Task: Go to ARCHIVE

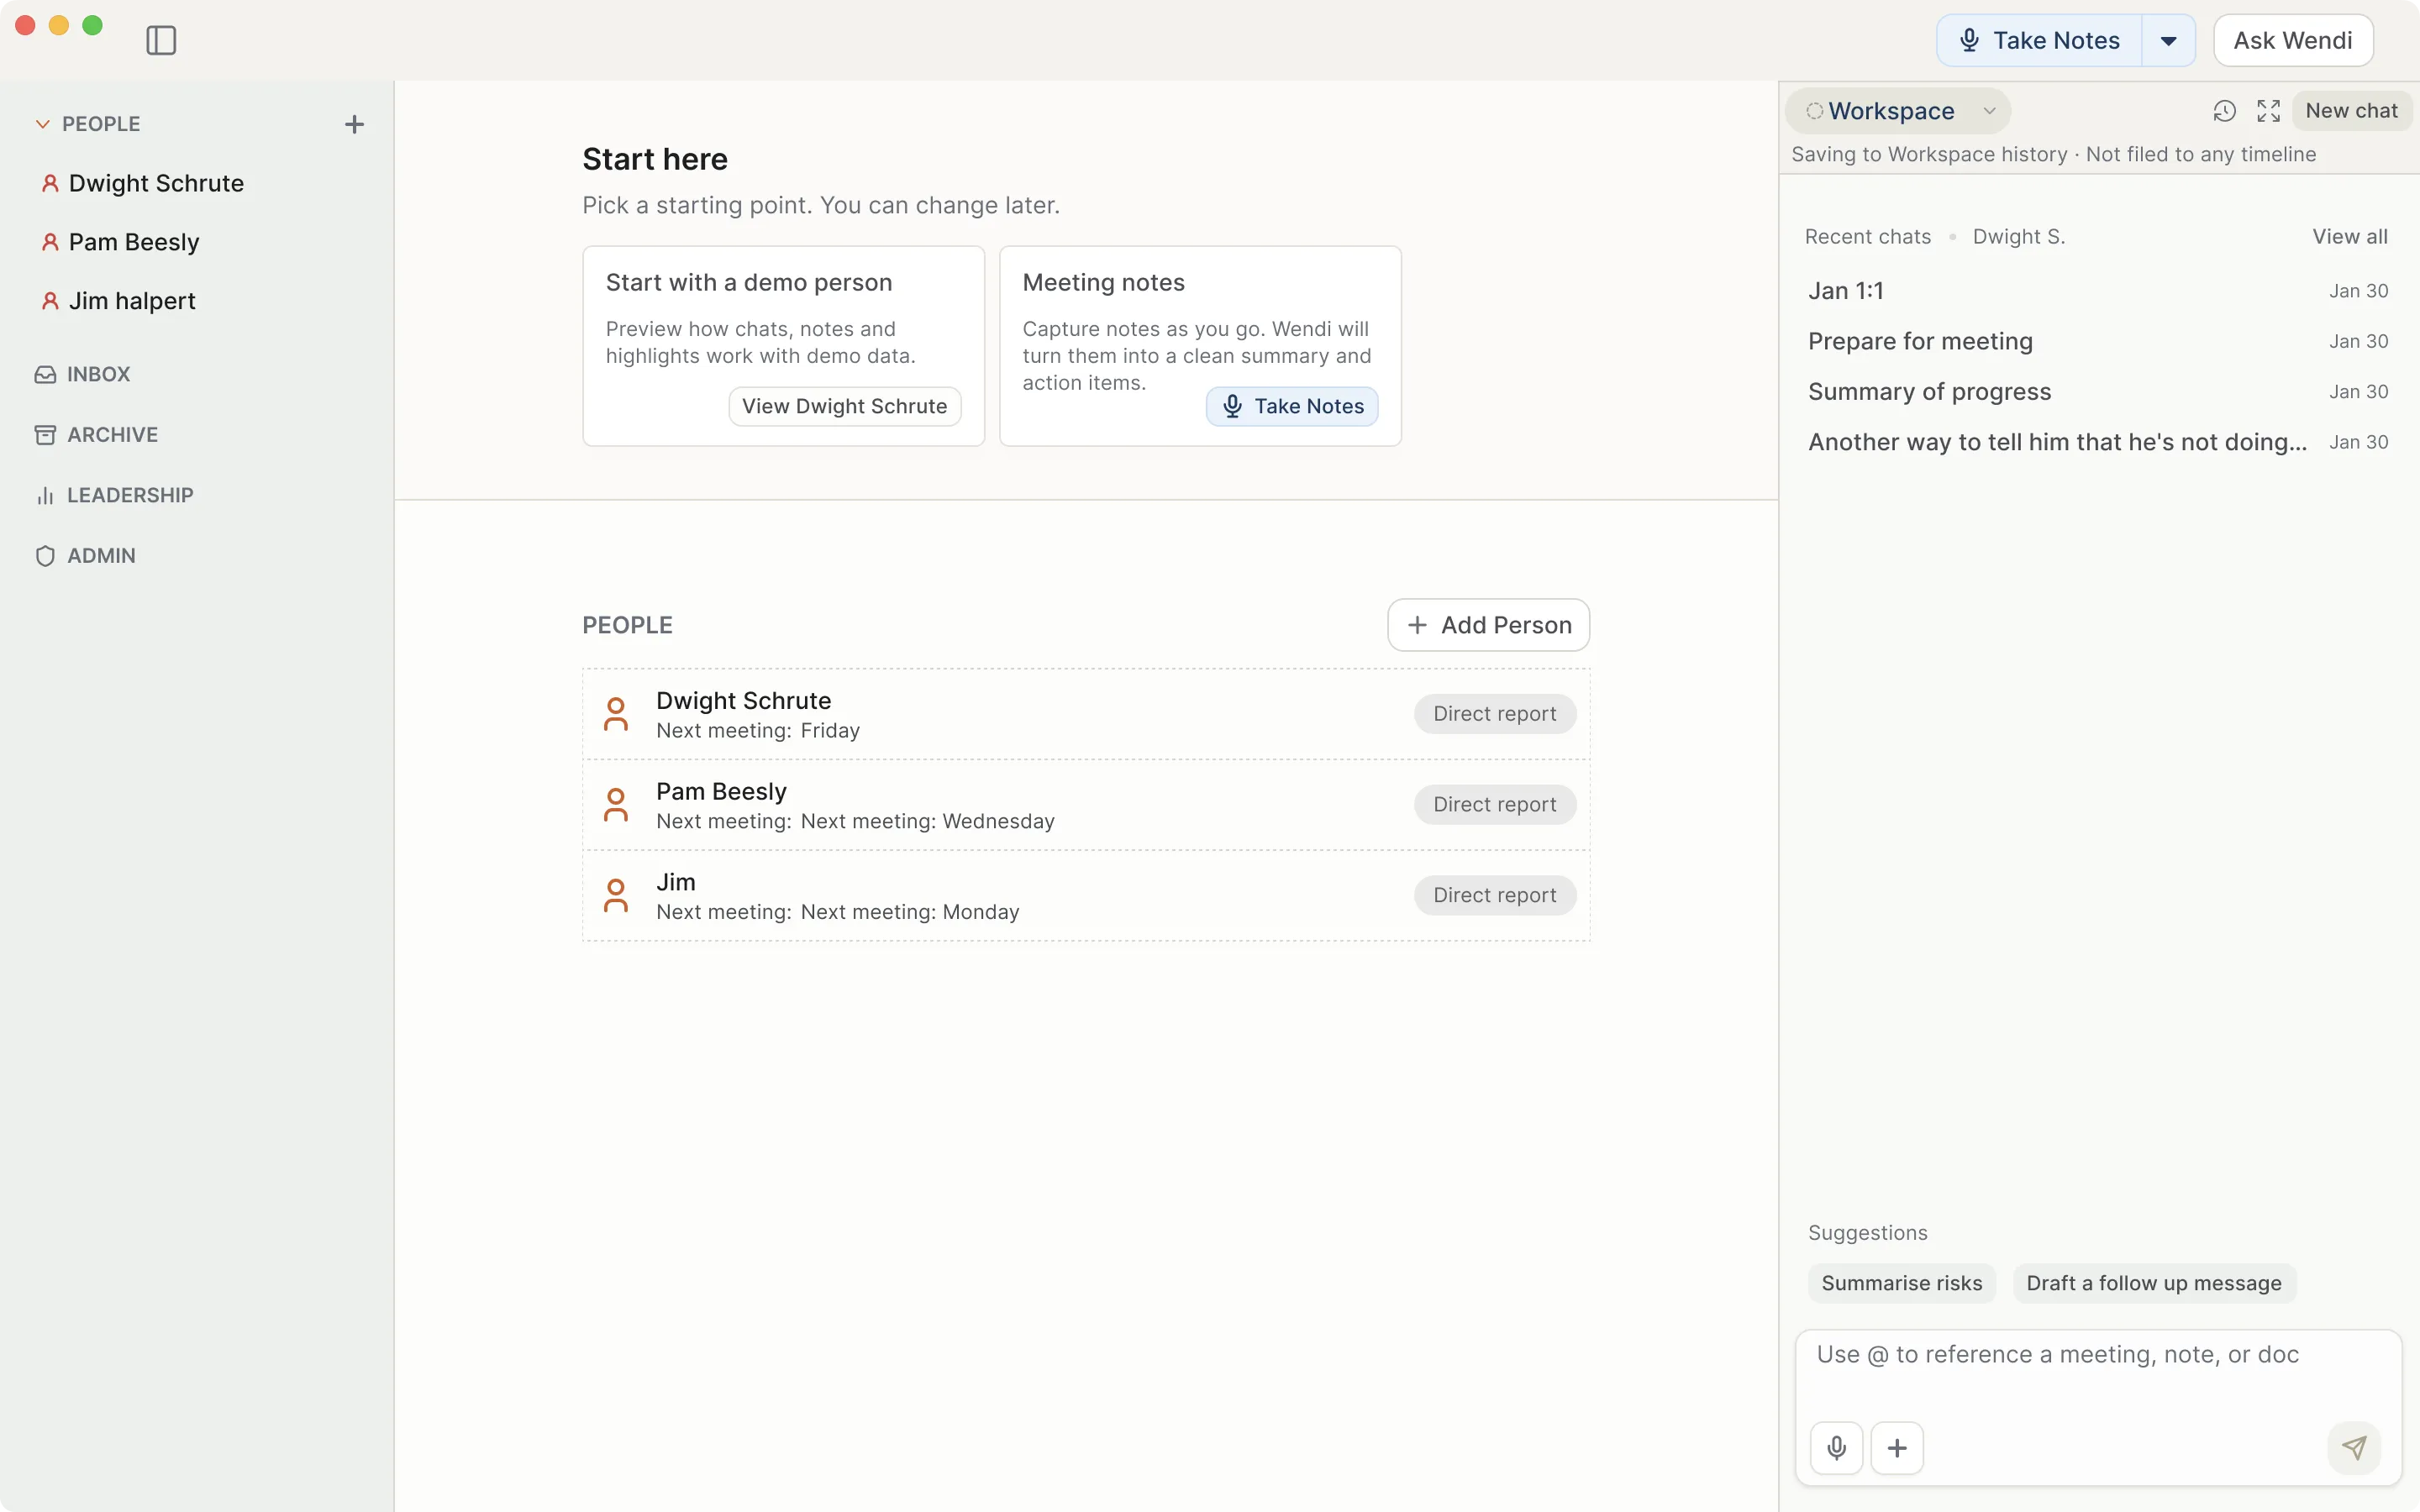Action: [97, 435]
